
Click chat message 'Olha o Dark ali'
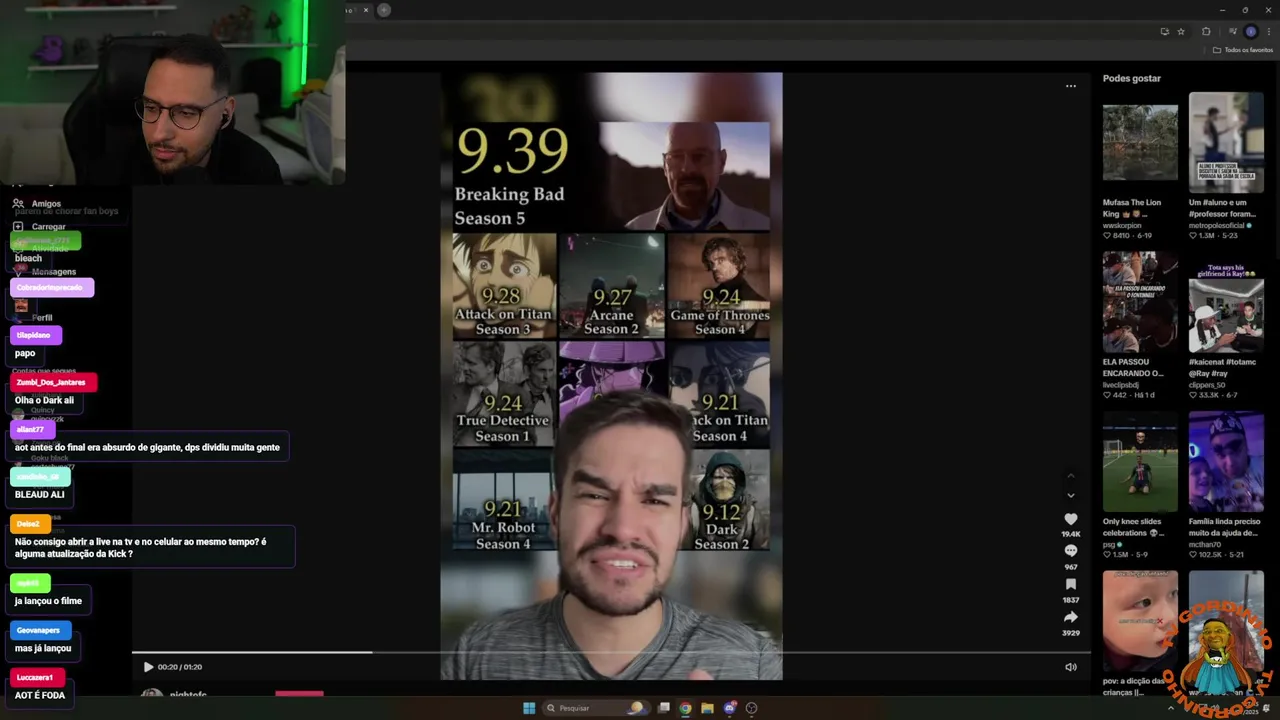[x=44, y=400]
